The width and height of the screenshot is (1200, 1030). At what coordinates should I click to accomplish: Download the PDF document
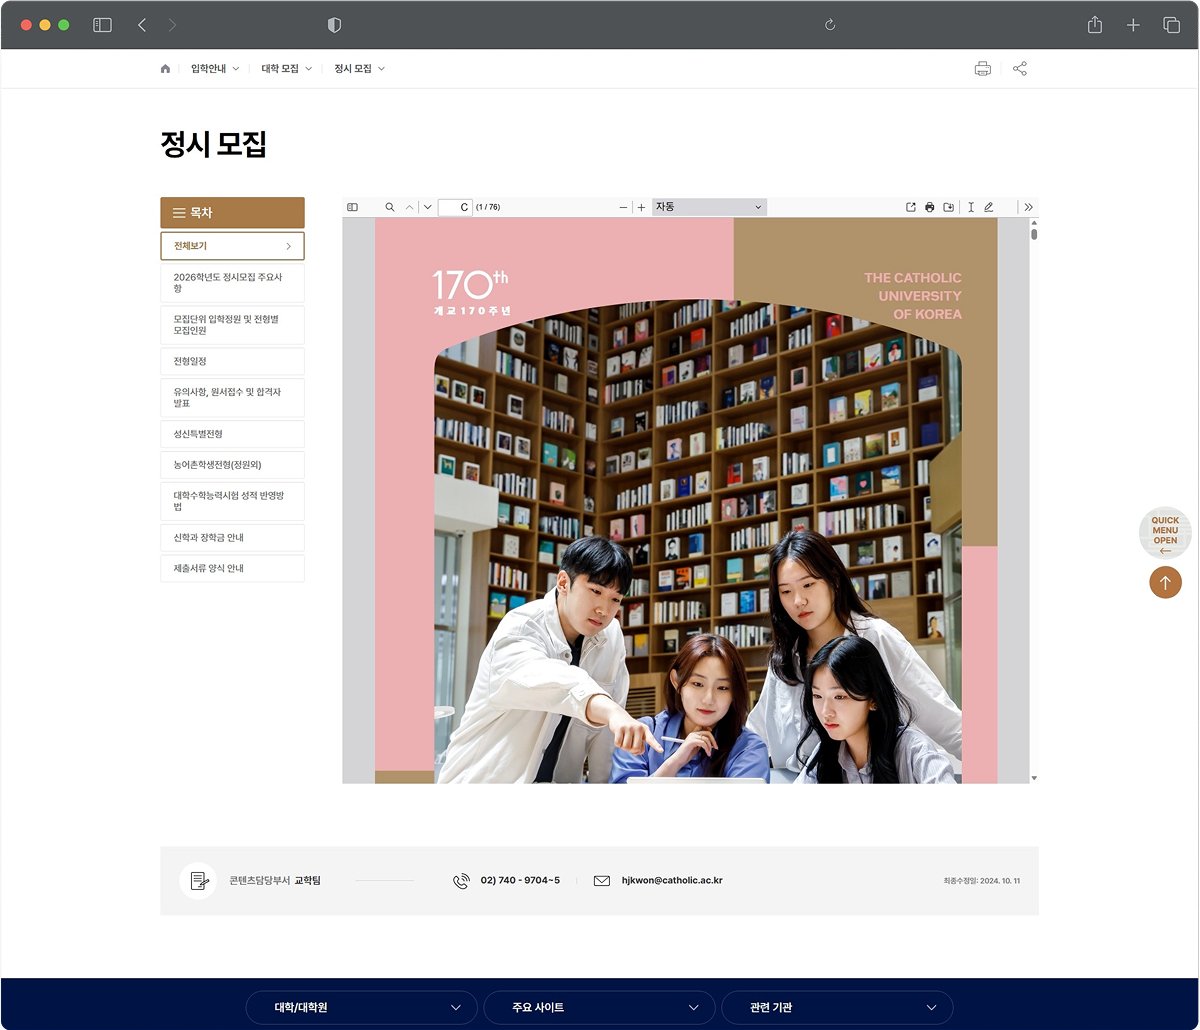(x=949, y=207)
